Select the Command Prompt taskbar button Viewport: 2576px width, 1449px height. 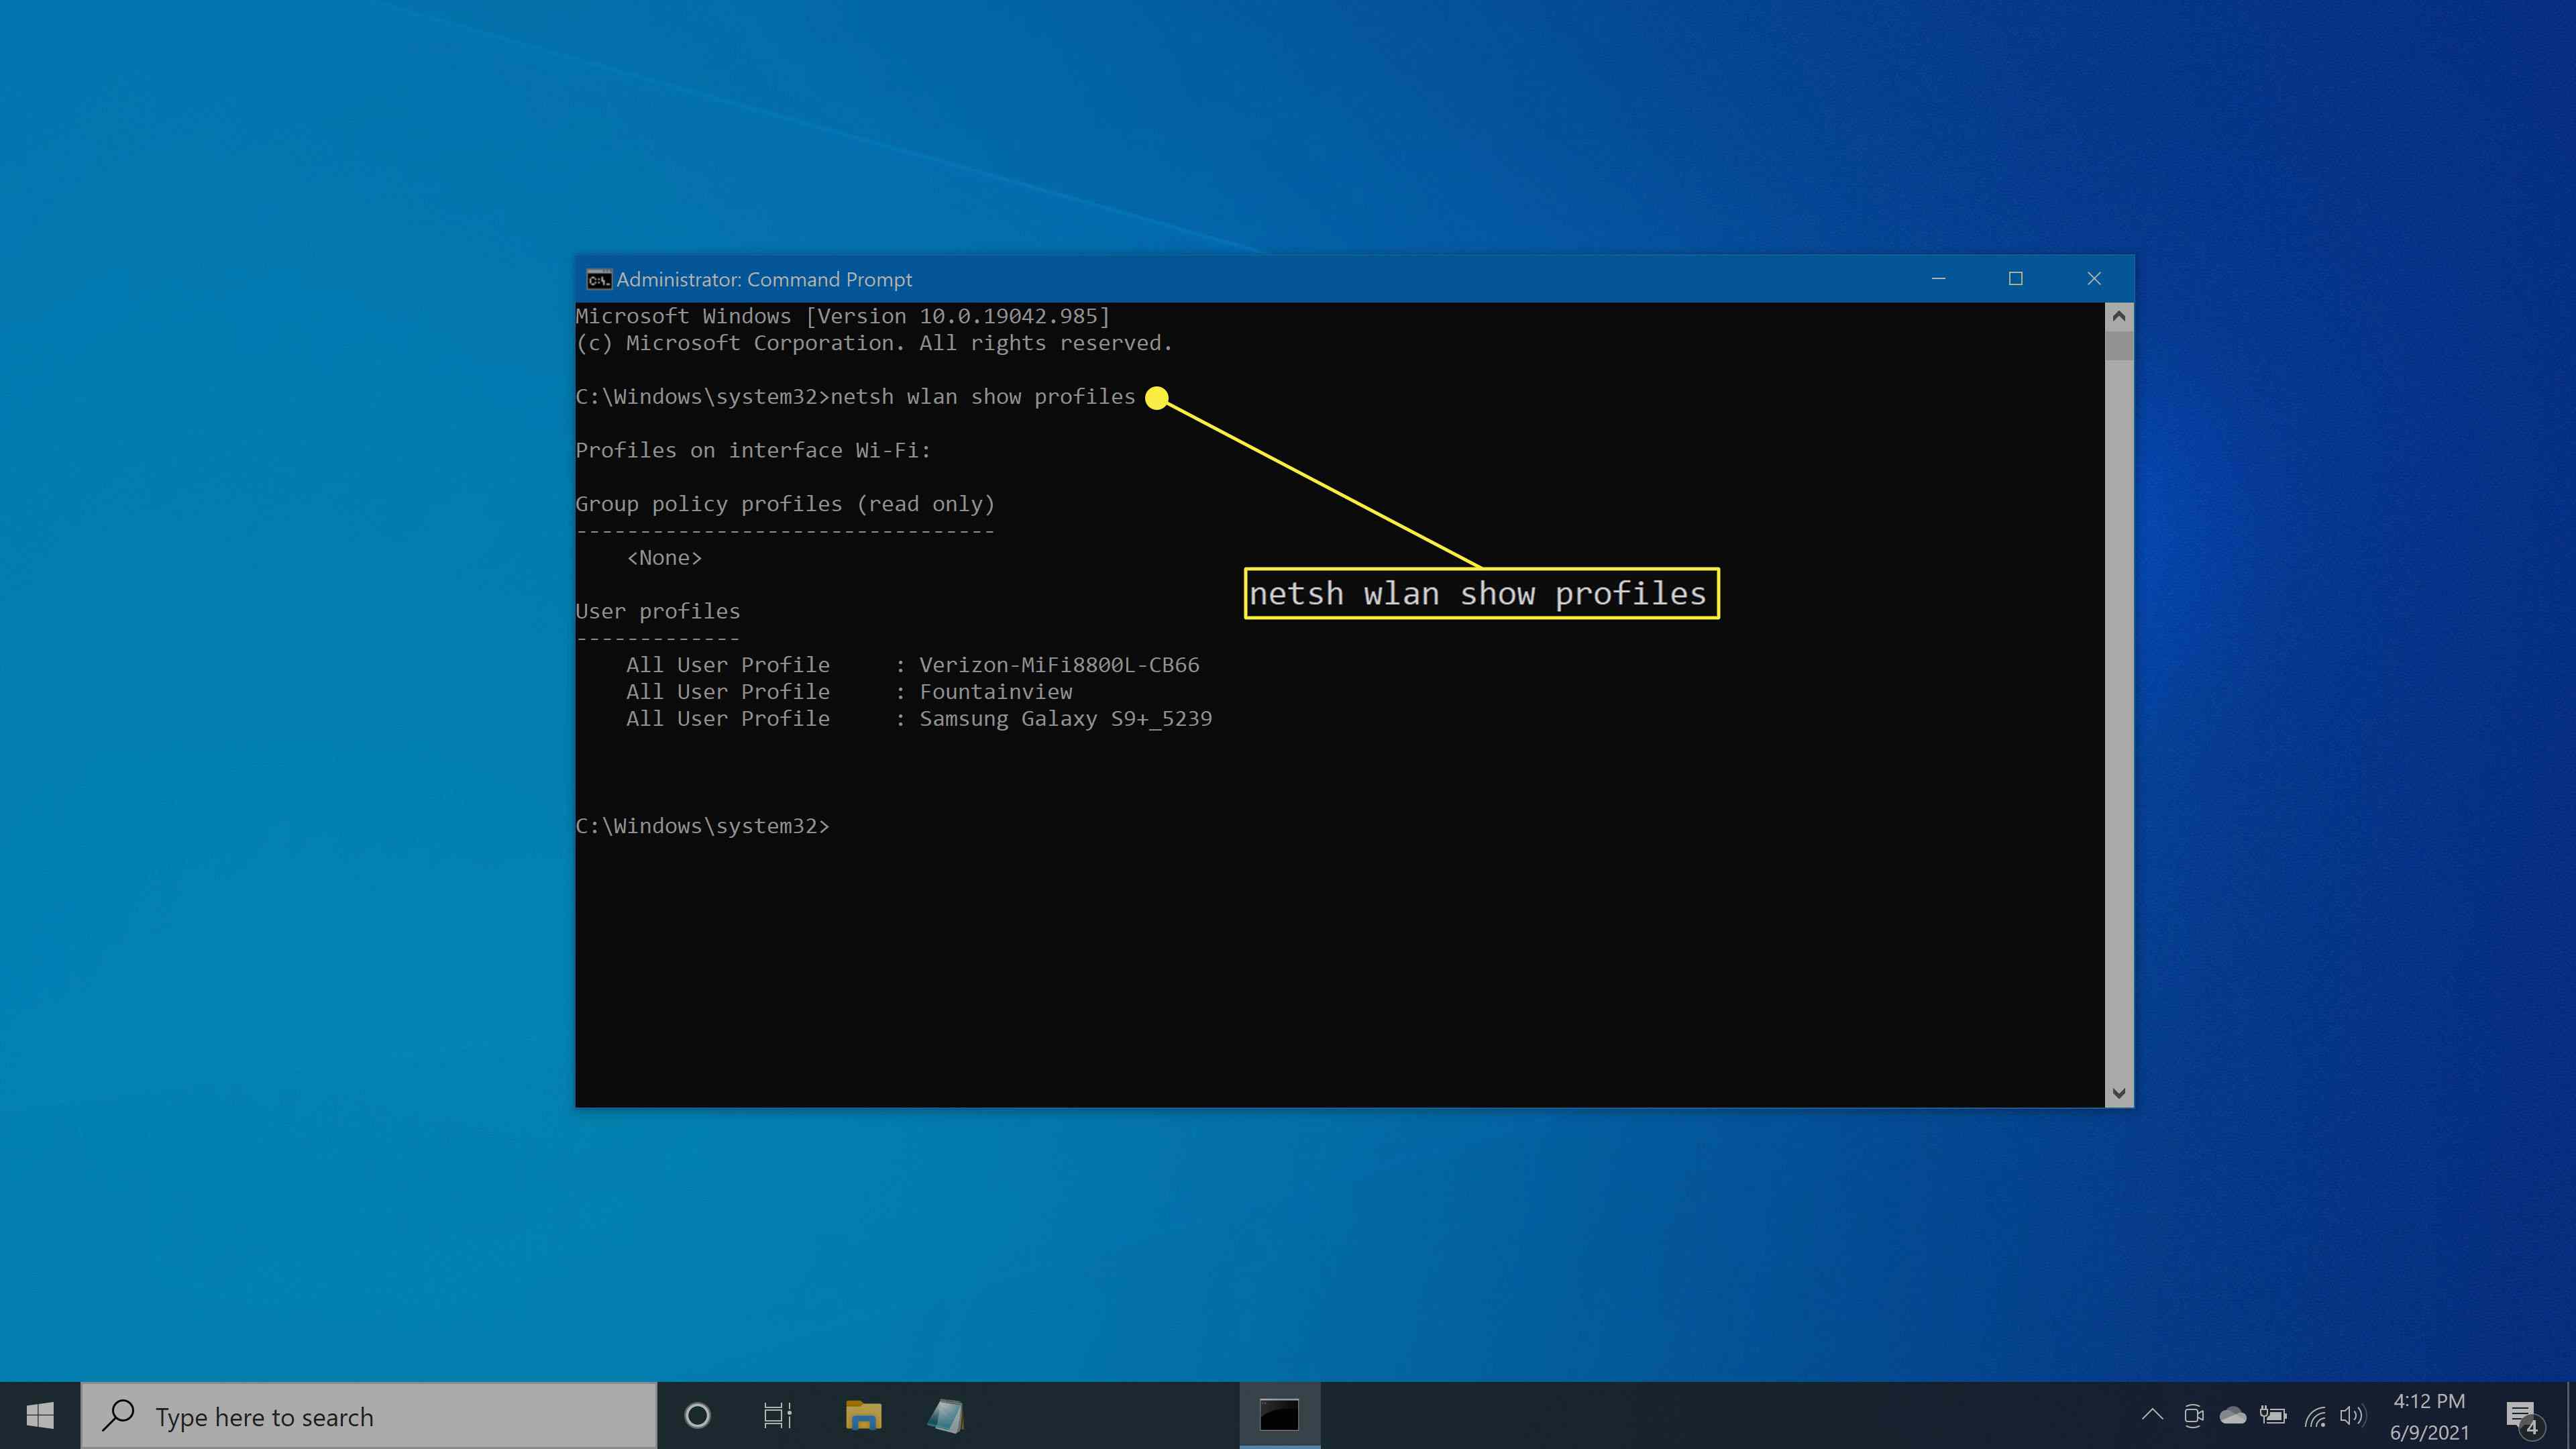(x=1279, y=1416)
